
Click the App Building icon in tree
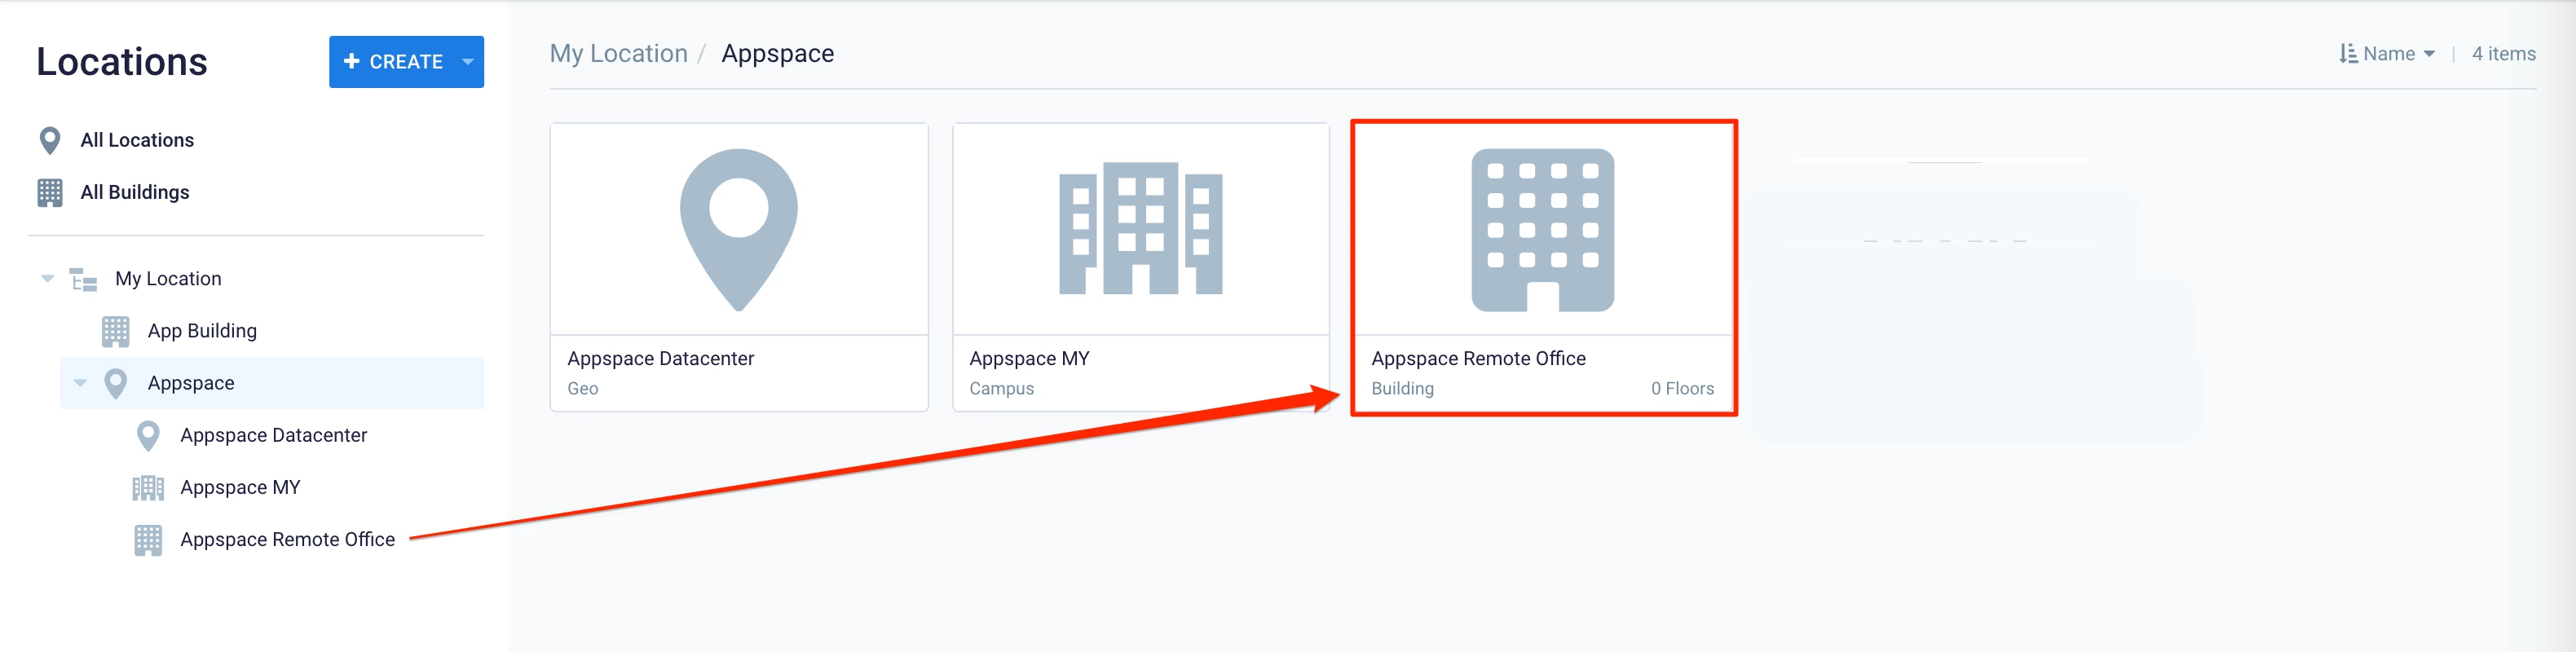(x=116, y=331)
